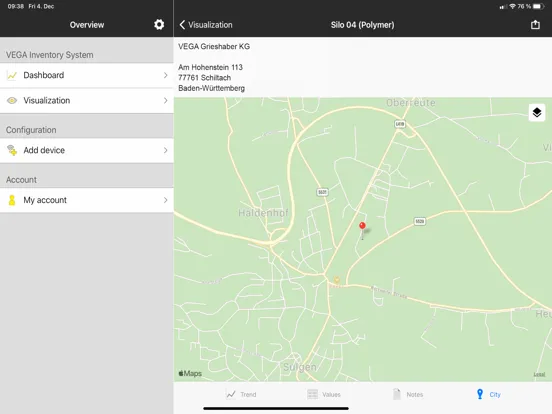
Task: Switch to the Values tab
Action: point(324,394)
